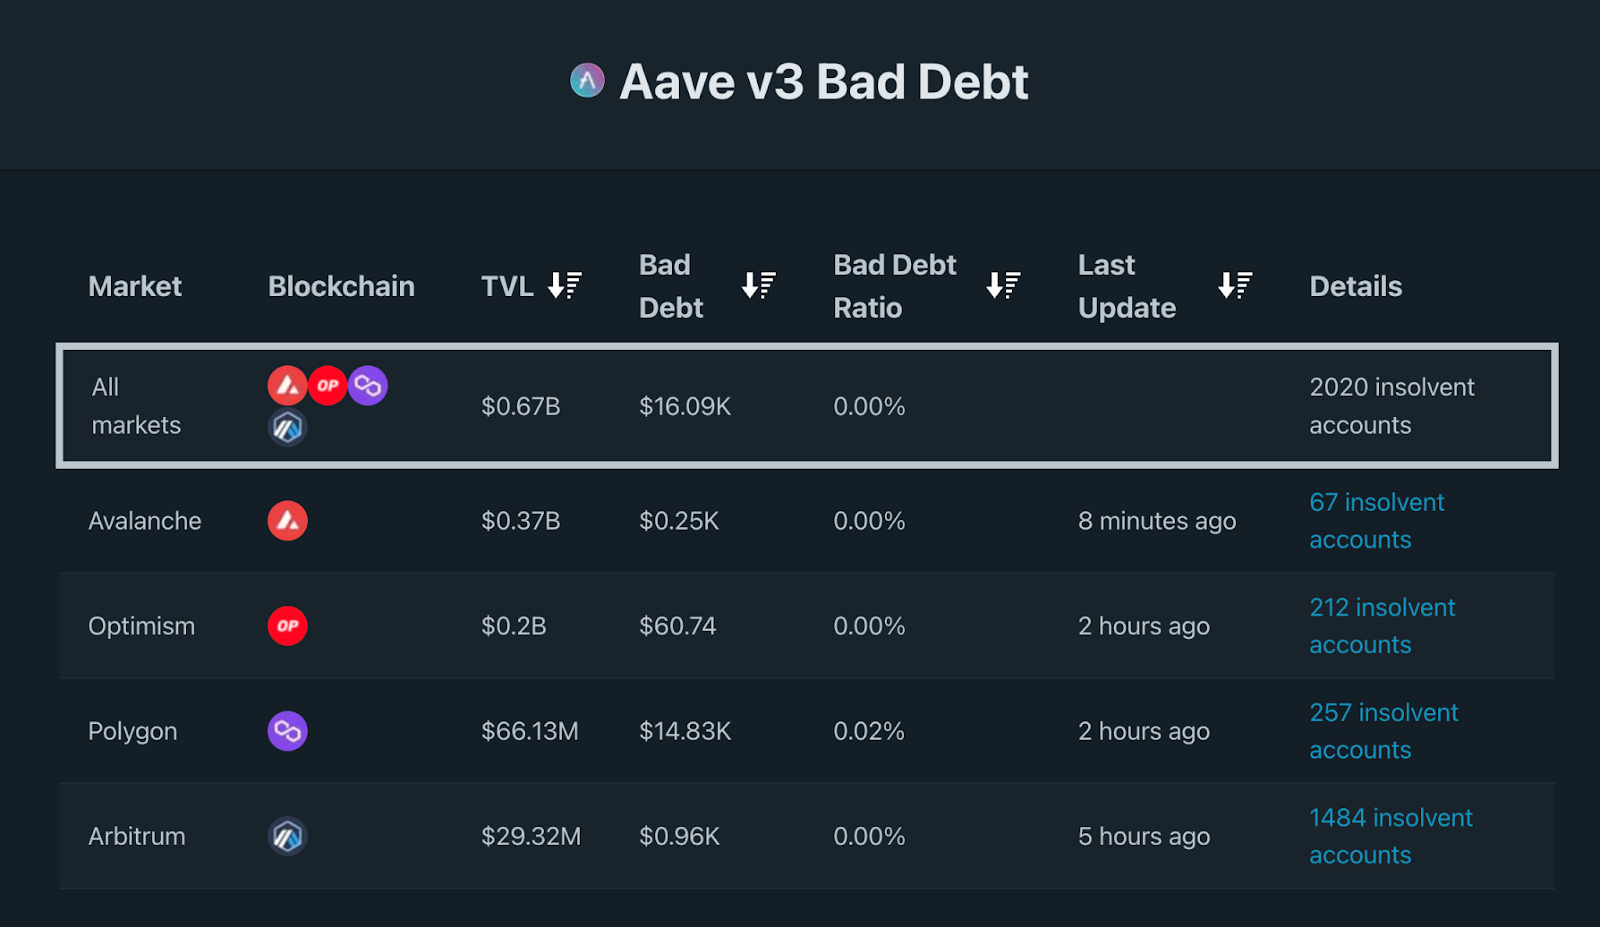Click the Avalanche icon in Avalanche row
The height and width of the screenshot is (927, 1600).
pyautogui.click(x=287, y=521)
